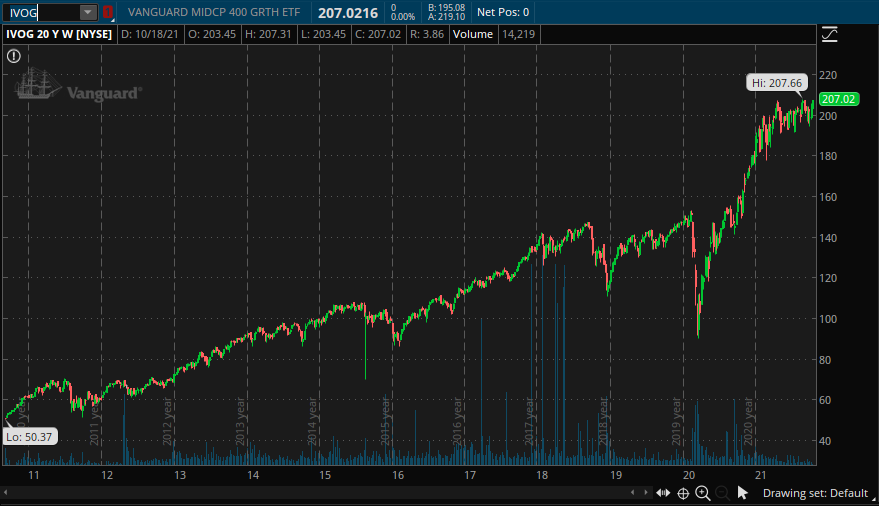Click the zoom in magnifier icon
The width and height of the screenshot is (879, 506).
click(702, 493)
